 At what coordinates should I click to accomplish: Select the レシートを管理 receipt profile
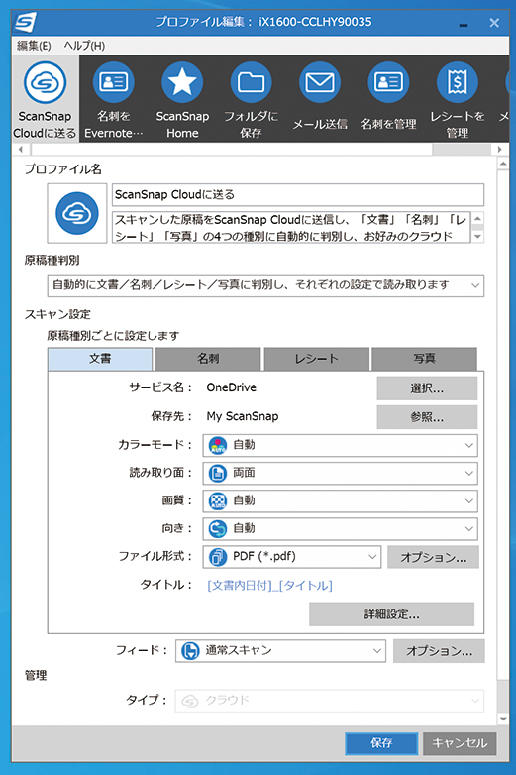457,82
